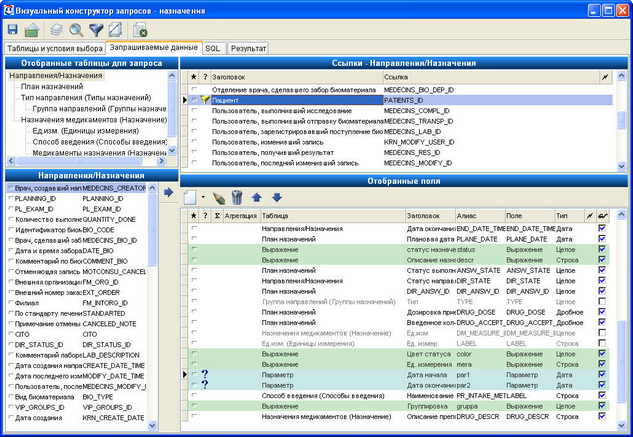Click the blue right arrow add-field button
This screenshot has height=437, width=633.
(169, 192)
